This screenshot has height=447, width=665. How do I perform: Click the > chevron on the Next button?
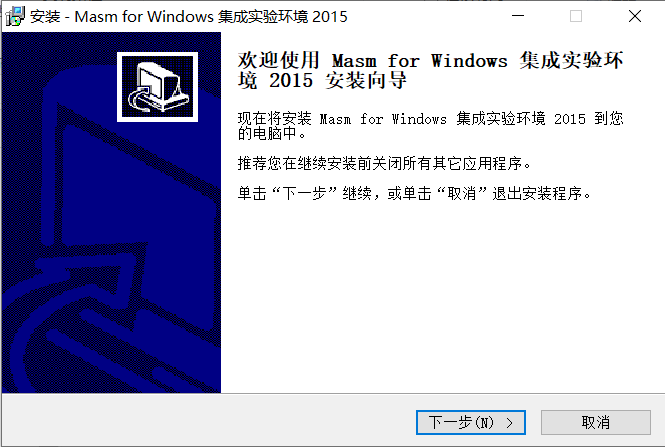(x=509, y=423)
